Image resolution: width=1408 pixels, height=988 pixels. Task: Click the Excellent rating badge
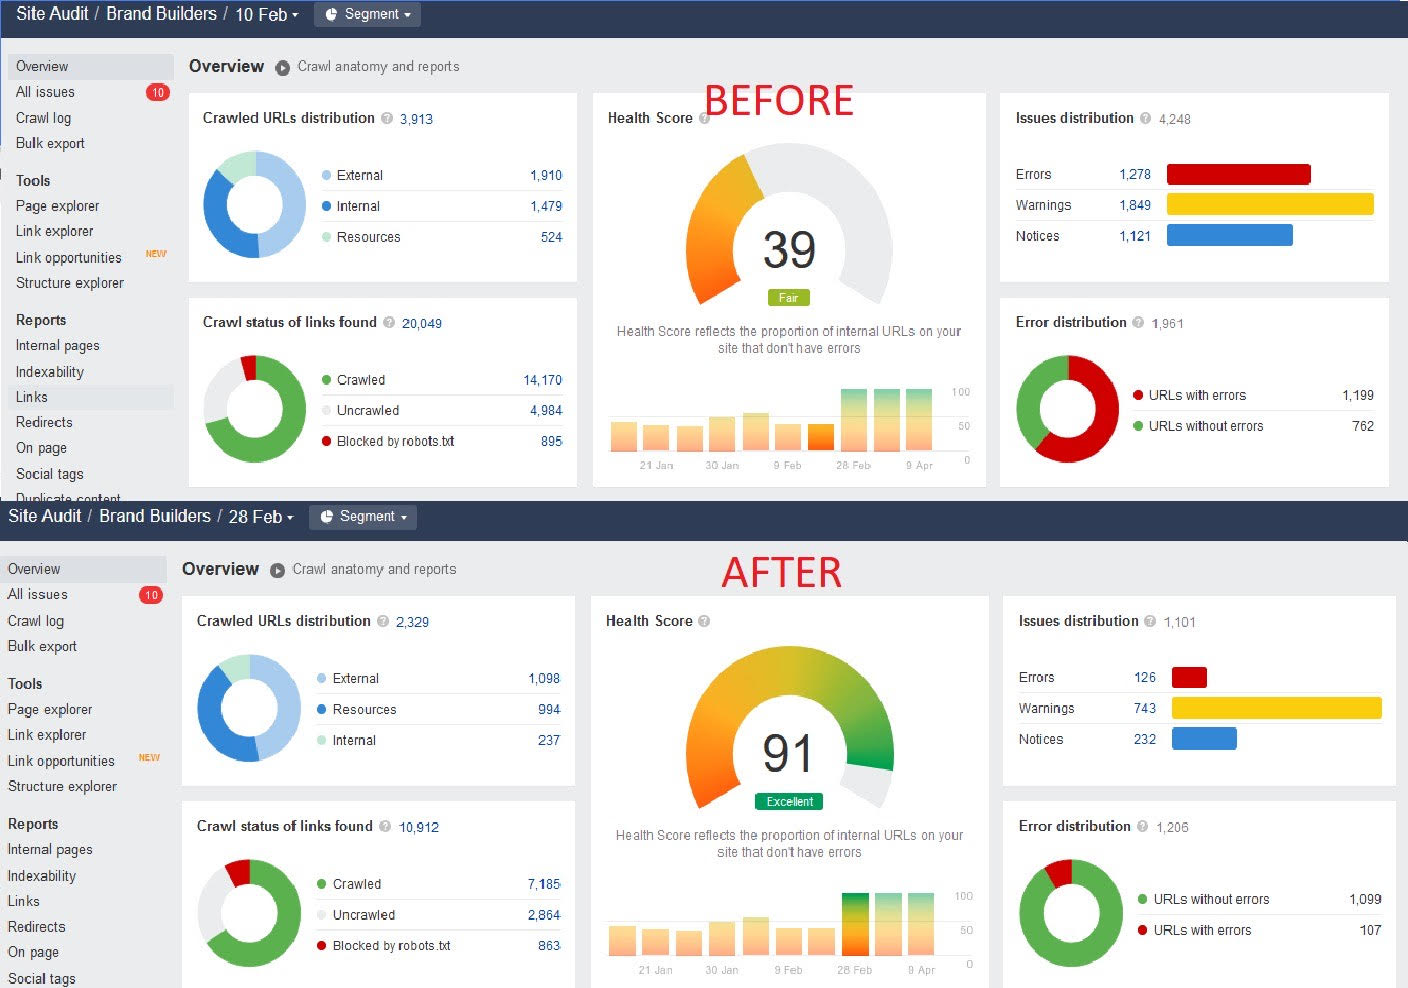(789, 802)
